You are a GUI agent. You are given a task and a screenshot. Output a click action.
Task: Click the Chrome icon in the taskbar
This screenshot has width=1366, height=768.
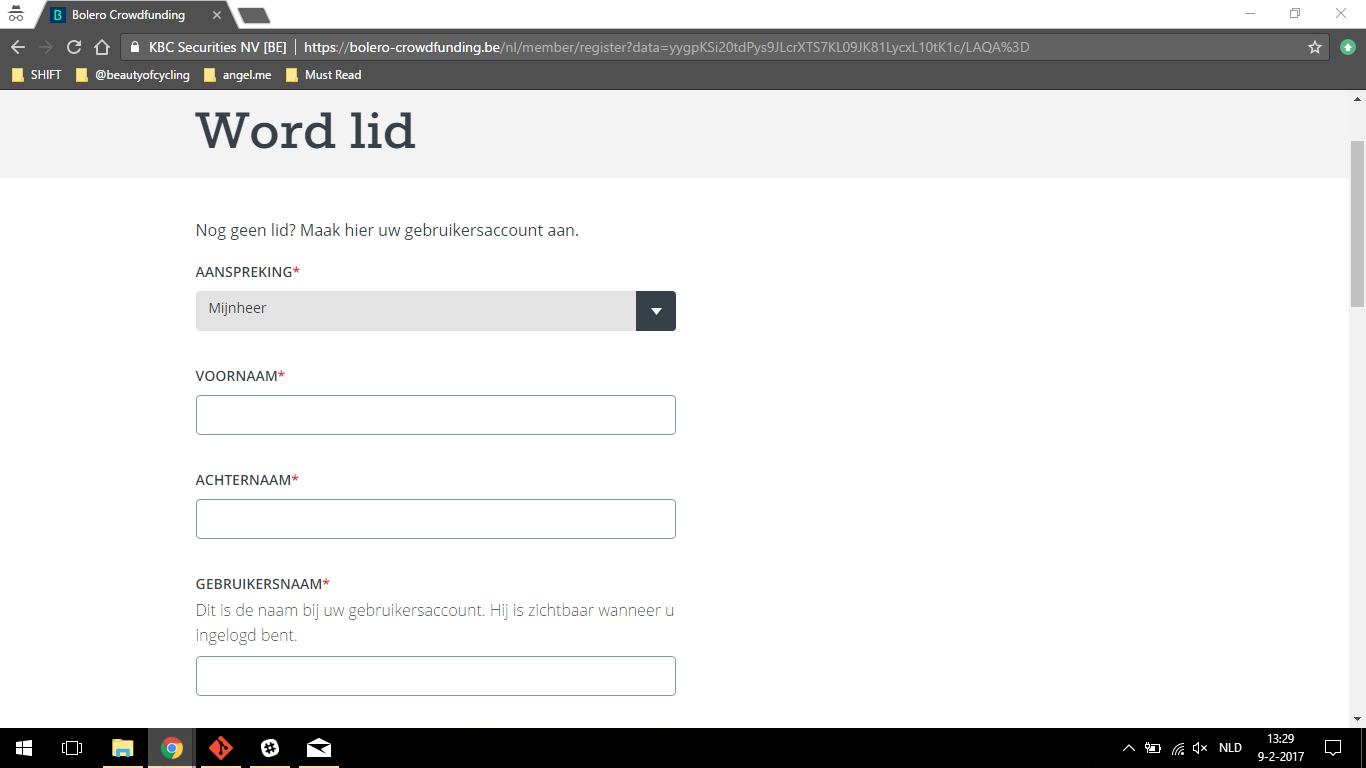pos(172,748)
